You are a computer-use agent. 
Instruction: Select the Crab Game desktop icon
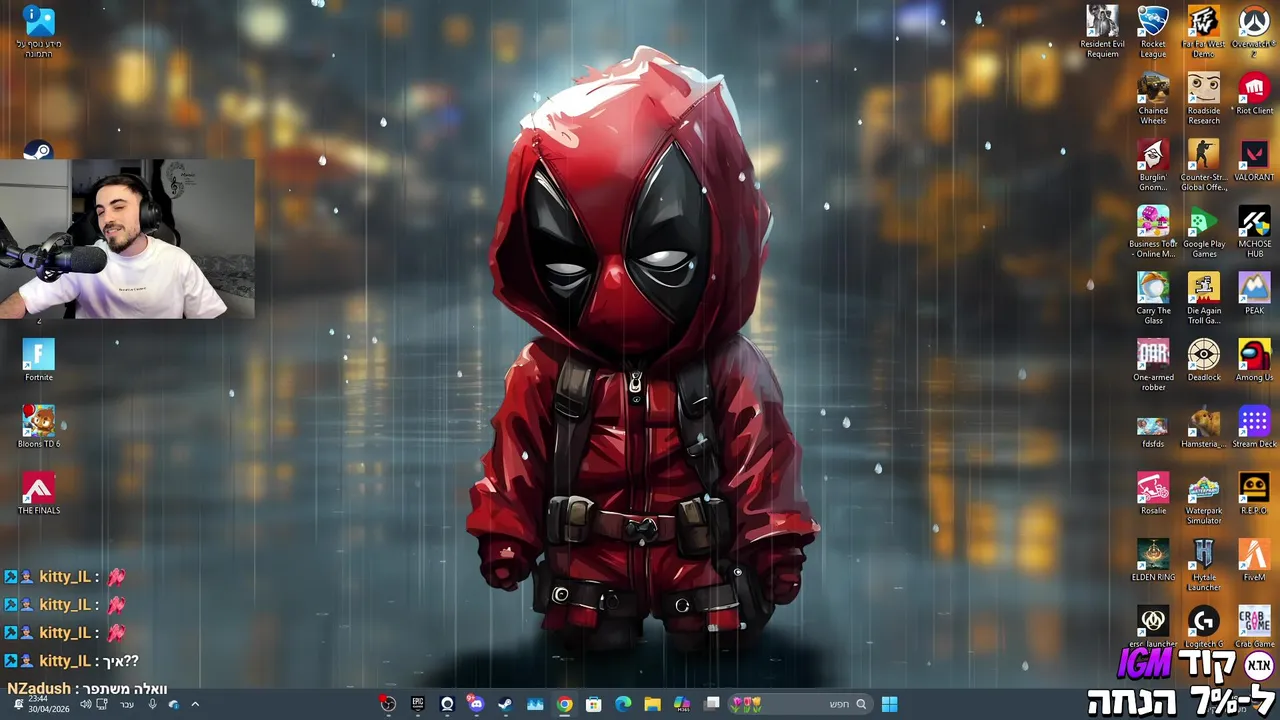1254,627
